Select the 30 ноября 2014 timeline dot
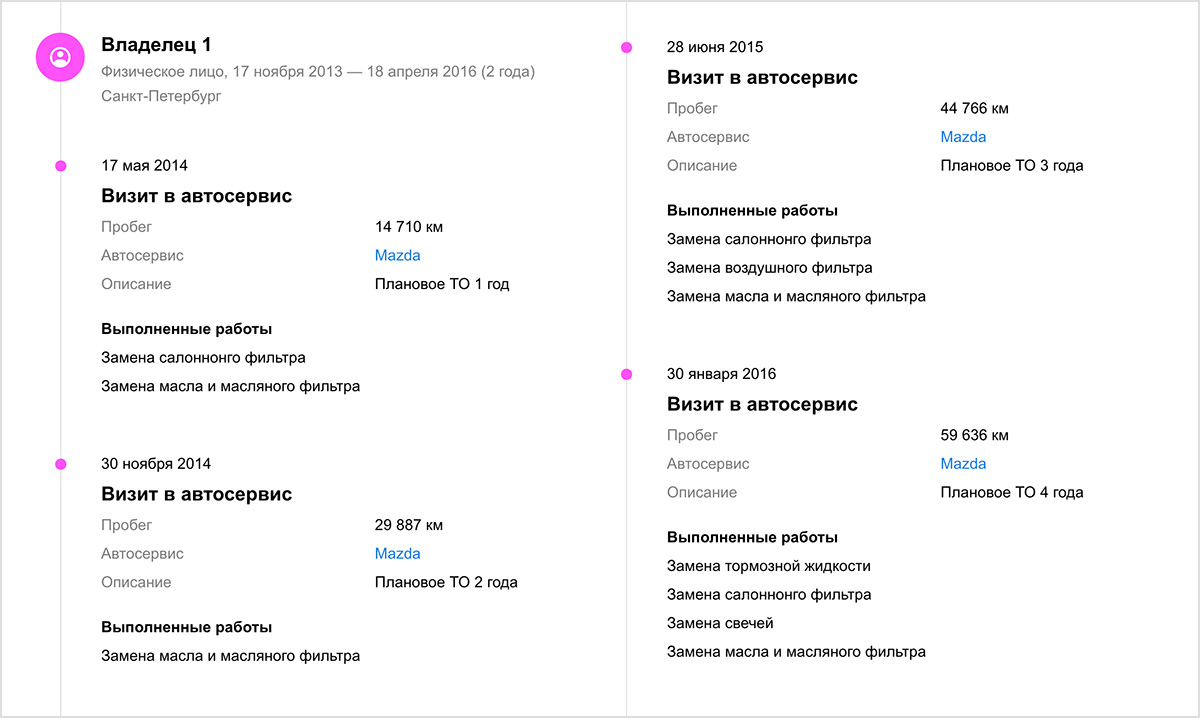Screen dimensions: 1200x718 point(60,464)
